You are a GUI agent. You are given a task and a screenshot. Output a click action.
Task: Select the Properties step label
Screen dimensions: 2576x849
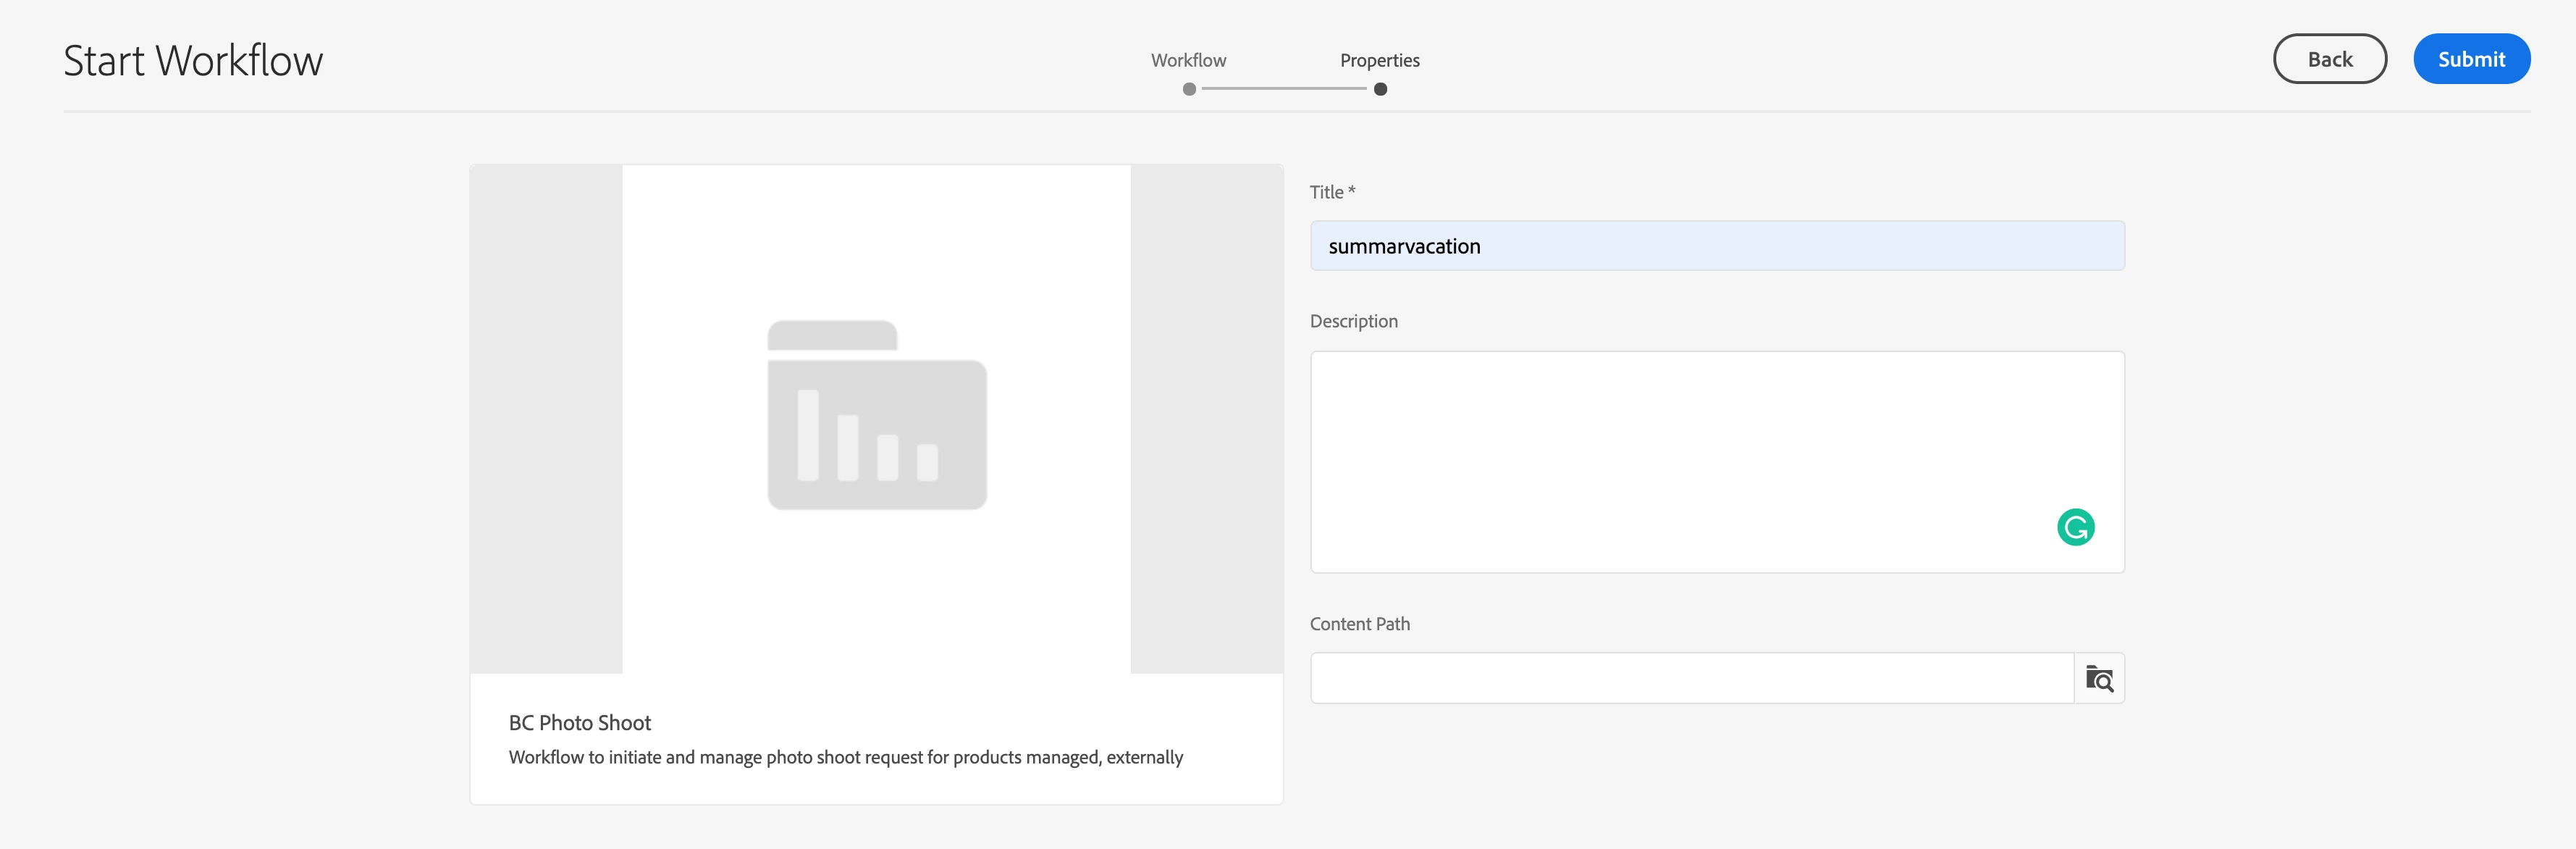[x=1379, y=60]
